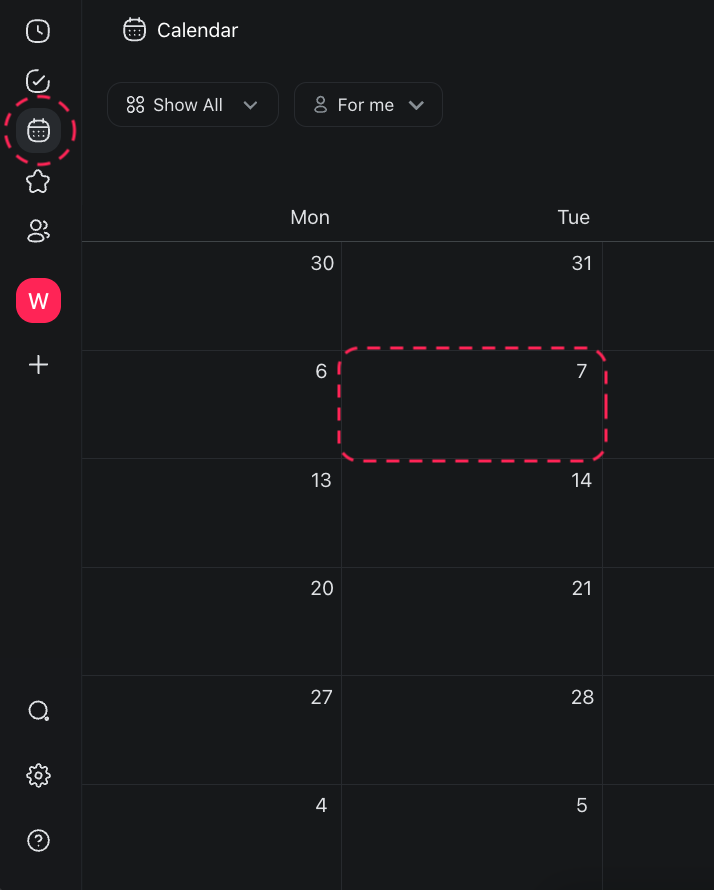
Task: Select the highlighted Tuesday the 7th cell
Action: (473, 404)
